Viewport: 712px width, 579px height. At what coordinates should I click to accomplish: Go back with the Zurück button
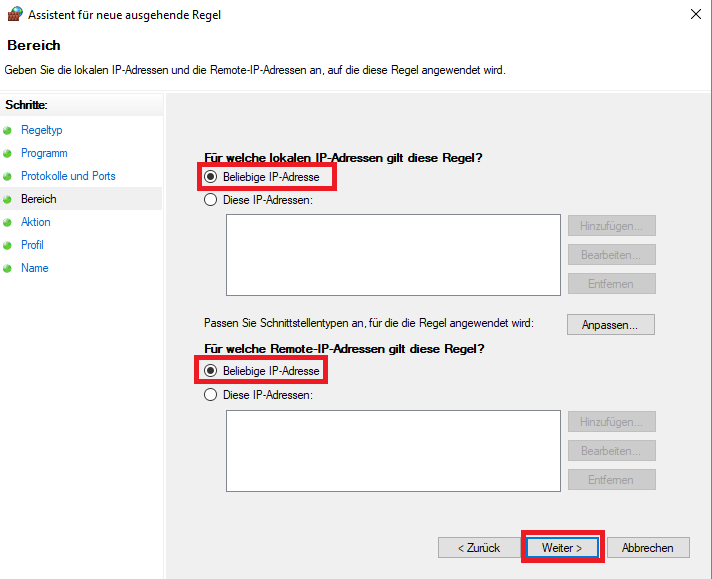pos(479,548)
